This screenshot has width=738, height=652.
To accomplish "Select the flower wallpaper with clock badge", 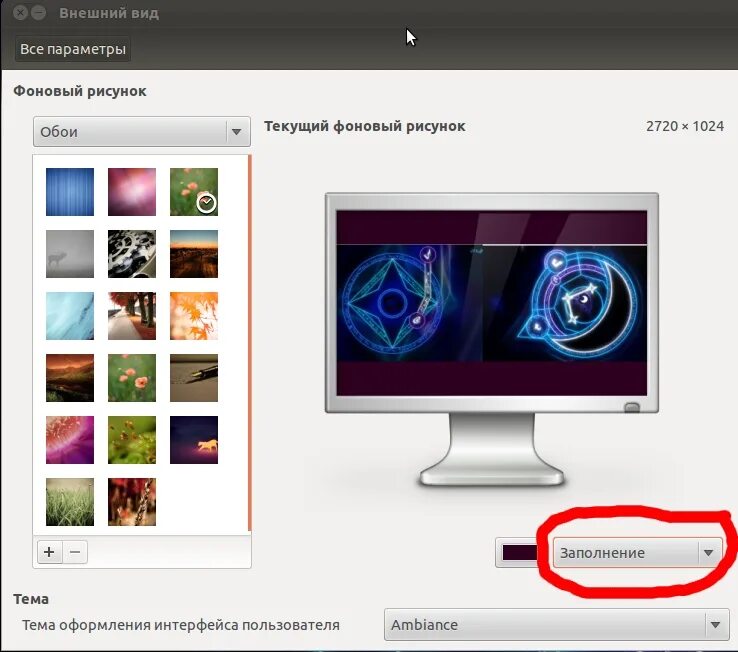I will tap(194, 192).
